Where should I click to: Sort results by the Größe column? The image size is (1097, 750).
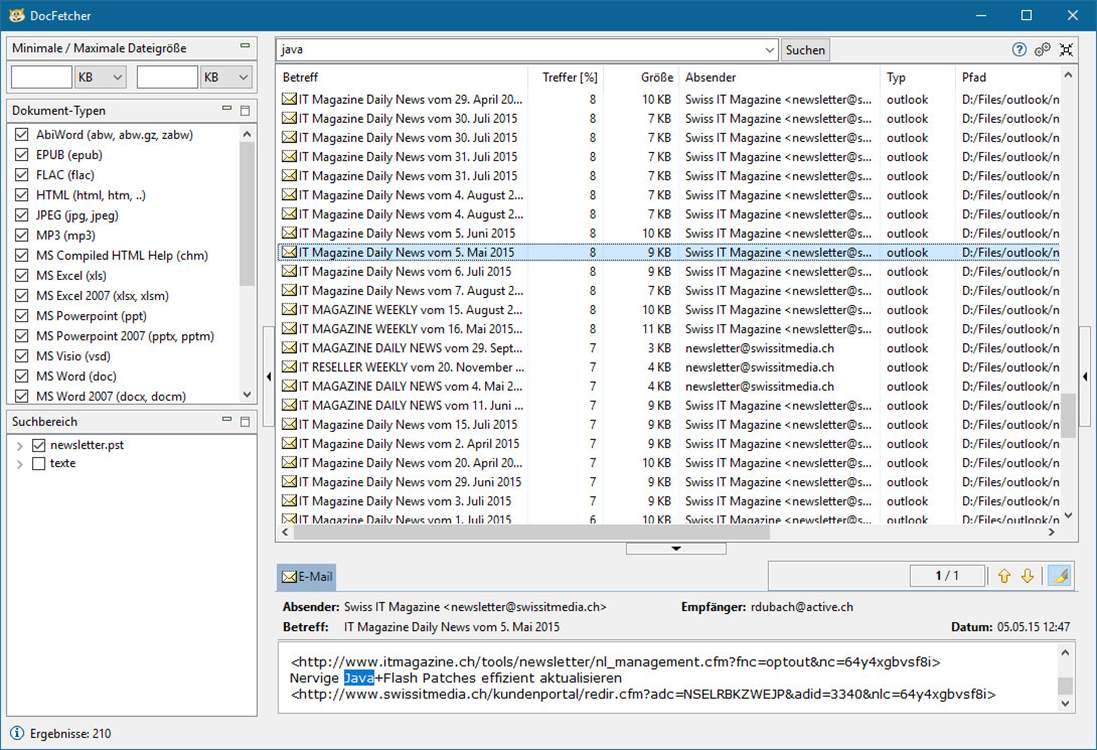pos(642,77)
